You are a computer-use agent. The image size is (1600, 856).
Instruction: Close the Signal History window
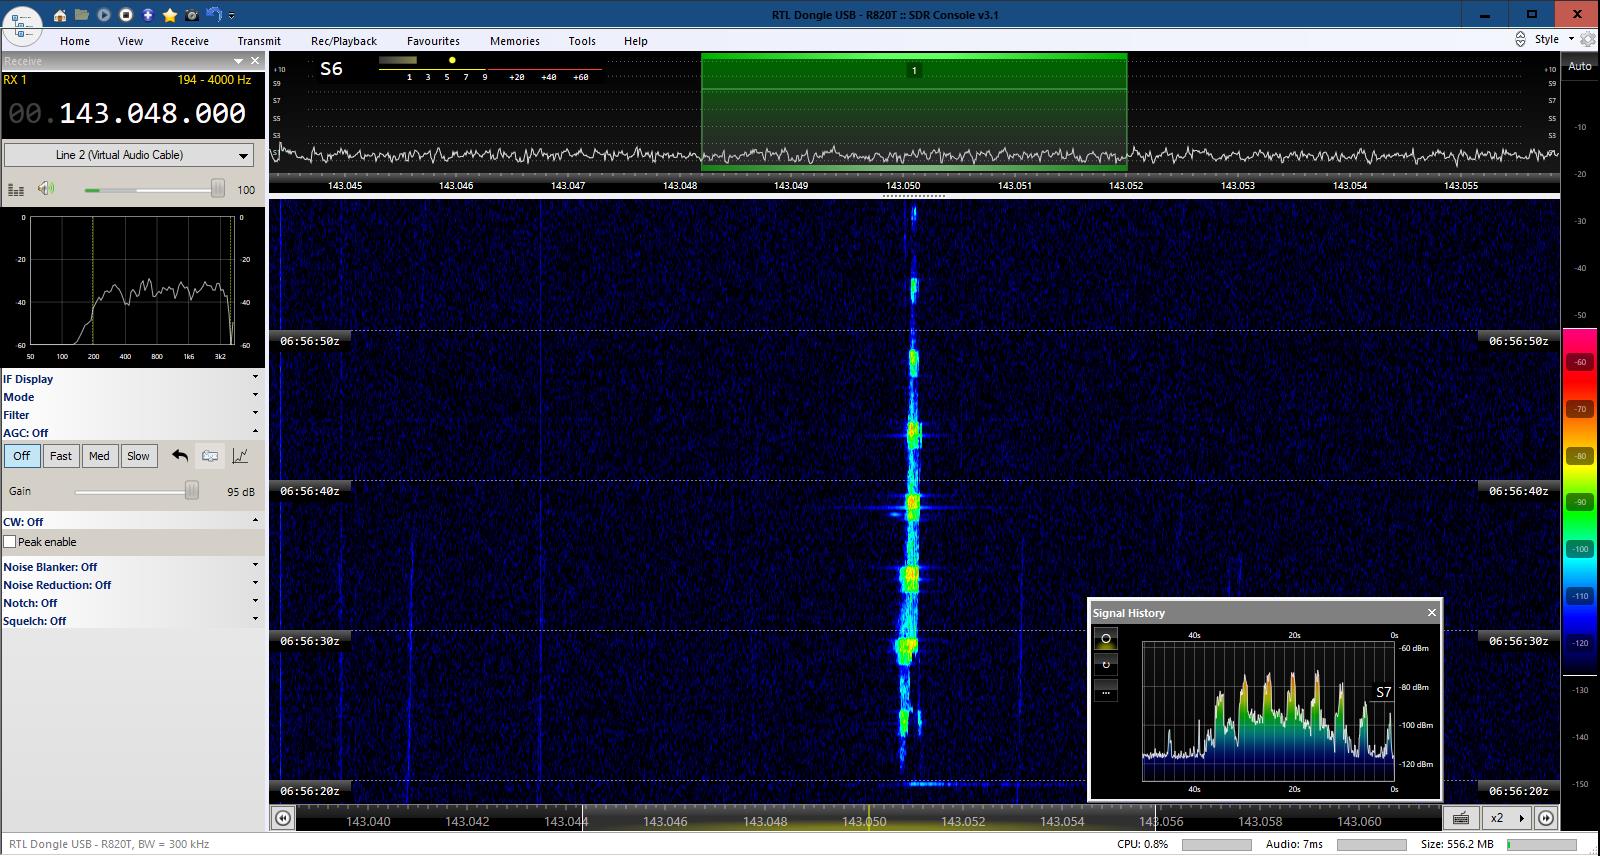pos(1431,613)
